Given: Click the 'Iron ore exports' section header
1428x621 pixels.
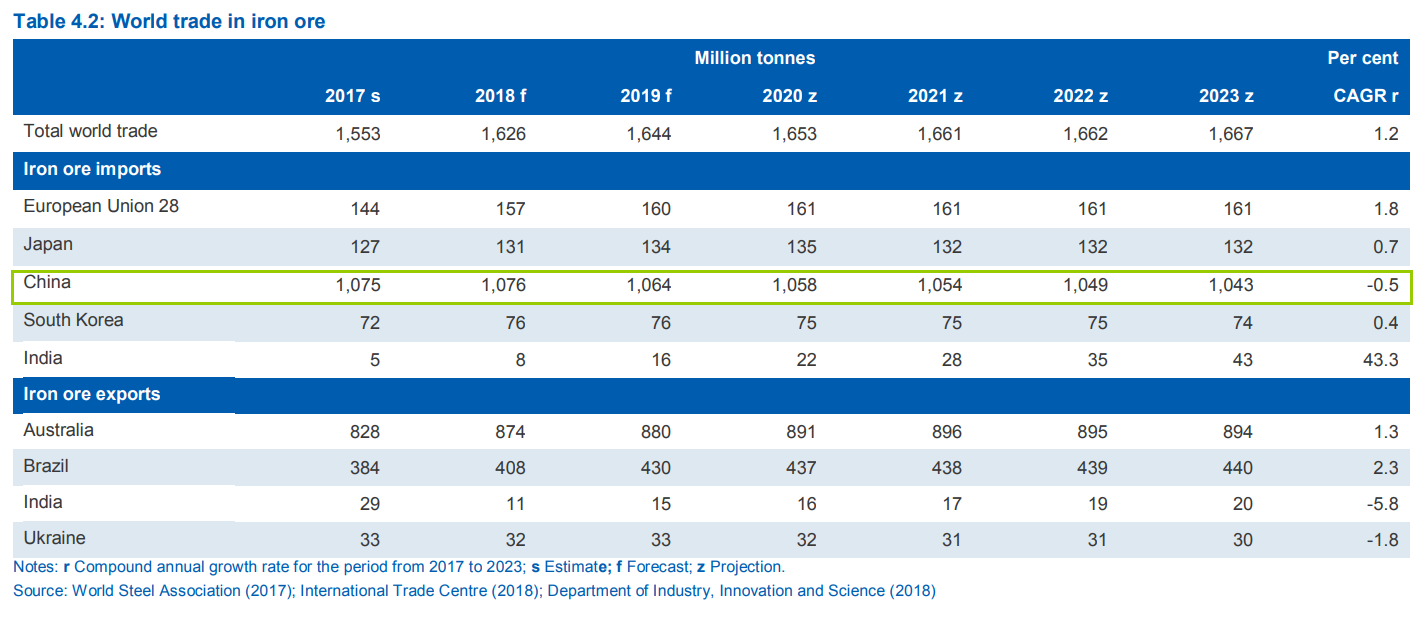Looking at the screenshot, I should click(92, 394).
